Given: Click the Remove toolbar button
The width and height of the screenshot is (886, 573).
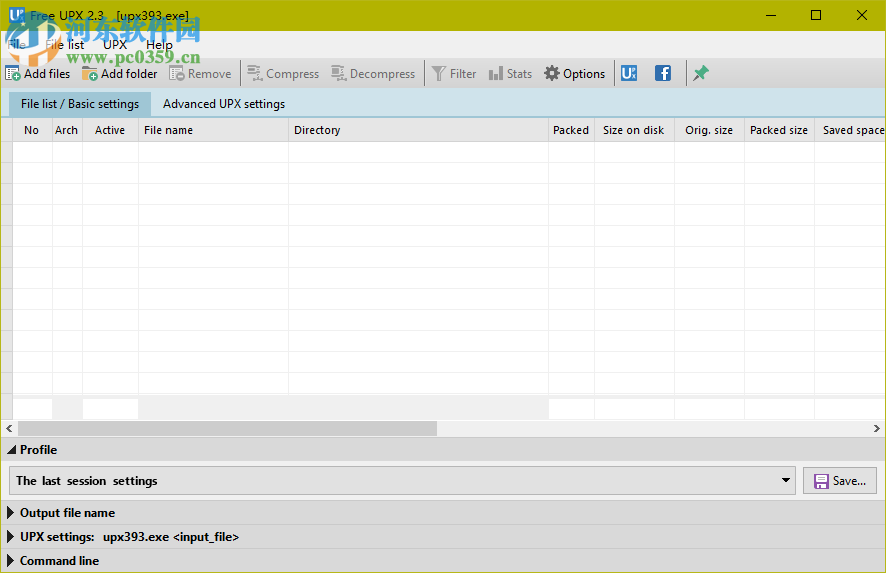Looking at the screenshot, I should (200, 73).
